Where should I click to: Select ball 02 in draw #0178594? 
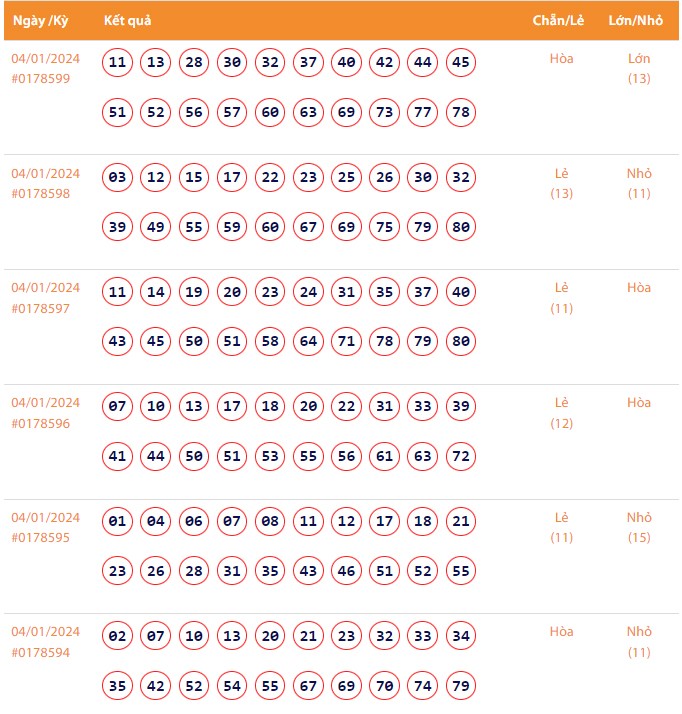[118, 637]
